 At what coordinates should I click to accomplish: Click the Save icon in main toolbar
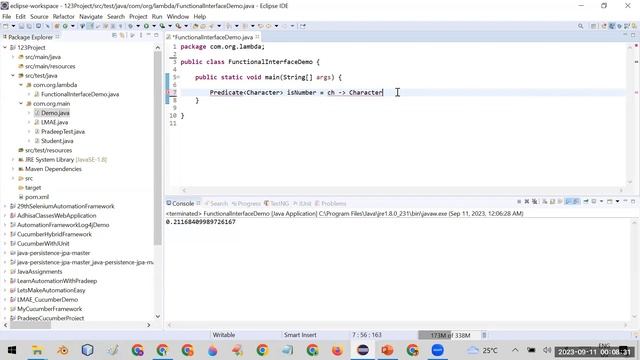pyautogui.click(x=21, y=26)
